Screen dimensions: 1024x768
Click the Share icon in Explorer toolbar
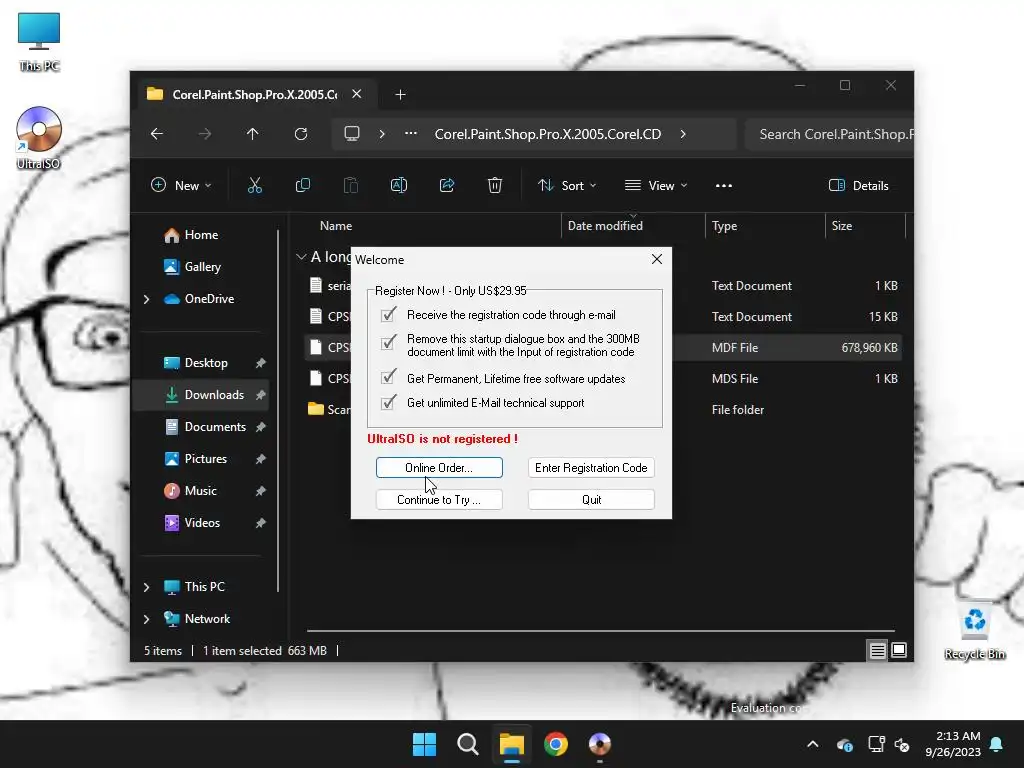[447, 185]
